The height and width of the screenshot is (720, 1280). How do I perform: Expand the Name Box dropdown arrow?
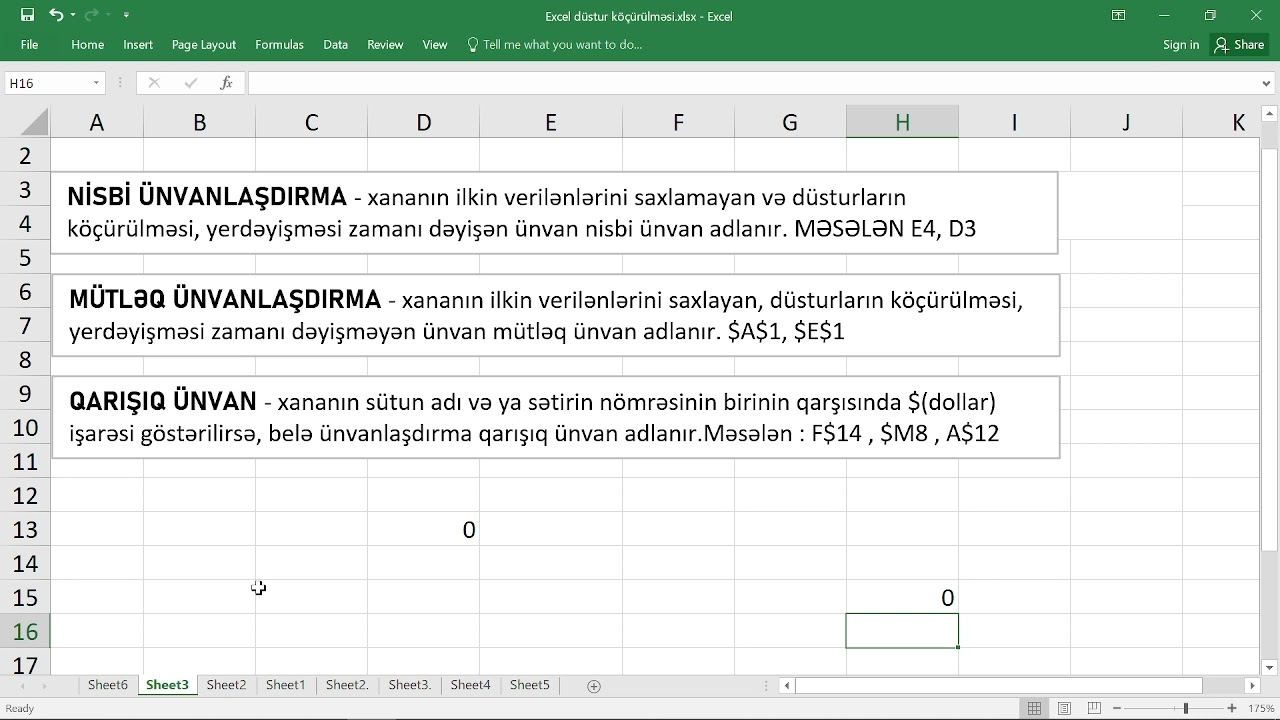click(x=96, y=83)
